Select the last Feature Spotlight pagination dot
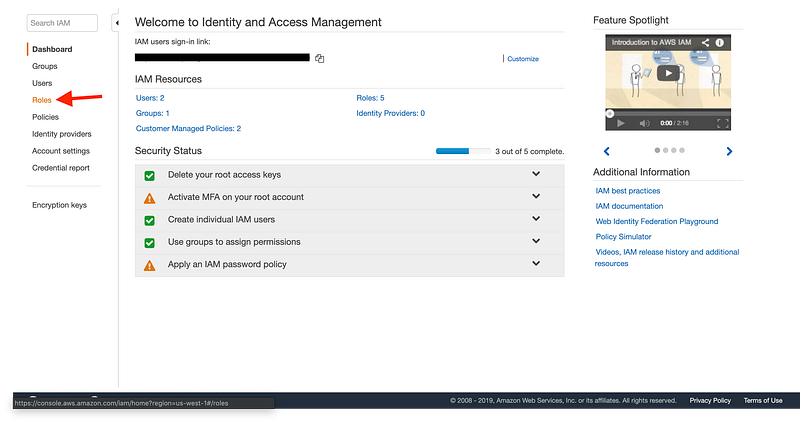Image resolution: width=800 pixels, height=424 pixels. [x=682, y=151]
